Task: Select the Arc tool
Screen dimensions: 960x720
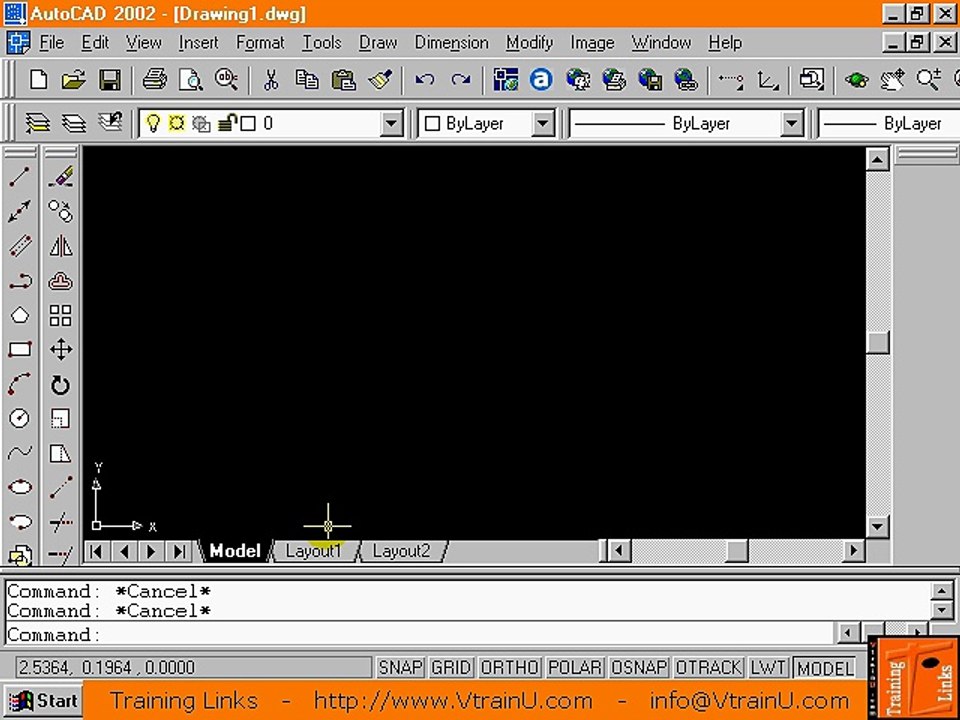Action: [20, 384]
